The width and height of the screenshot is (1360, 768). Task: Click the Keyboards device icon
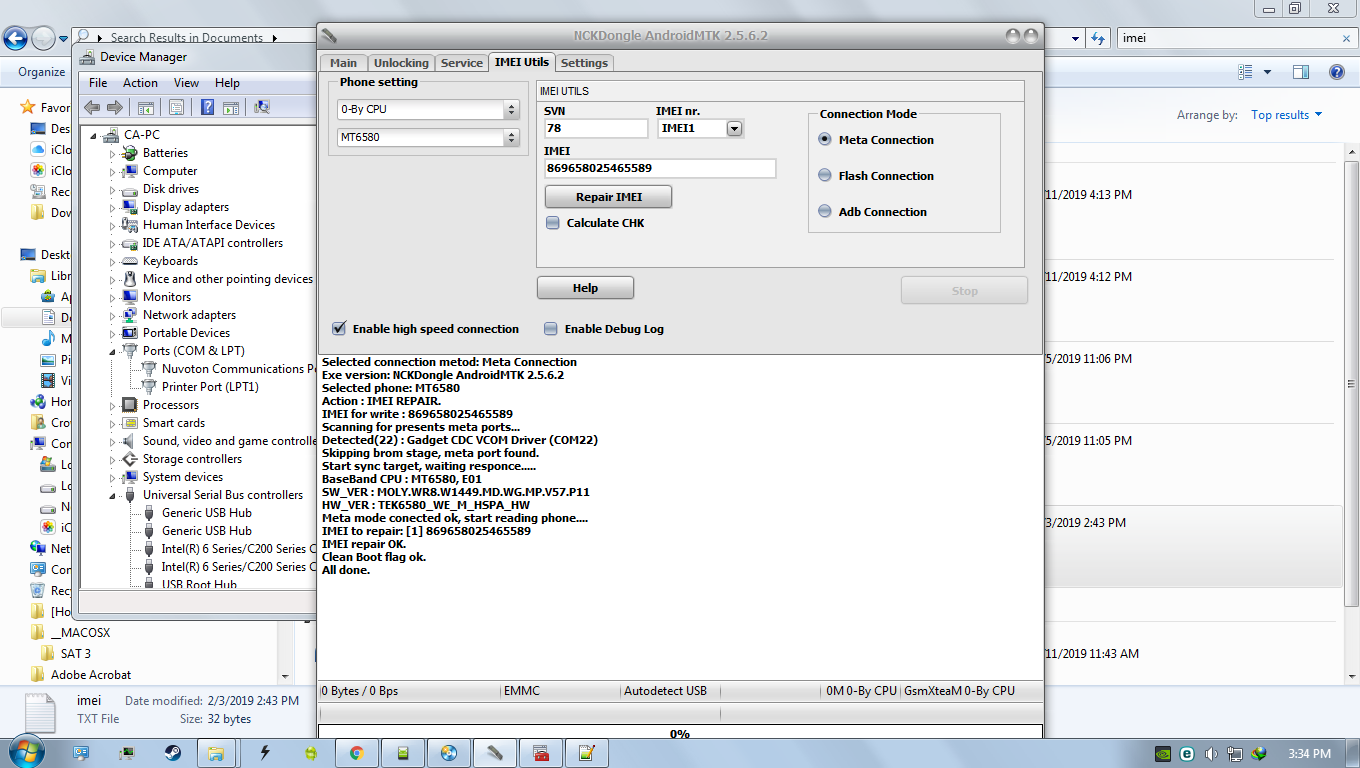click(129, 261)
